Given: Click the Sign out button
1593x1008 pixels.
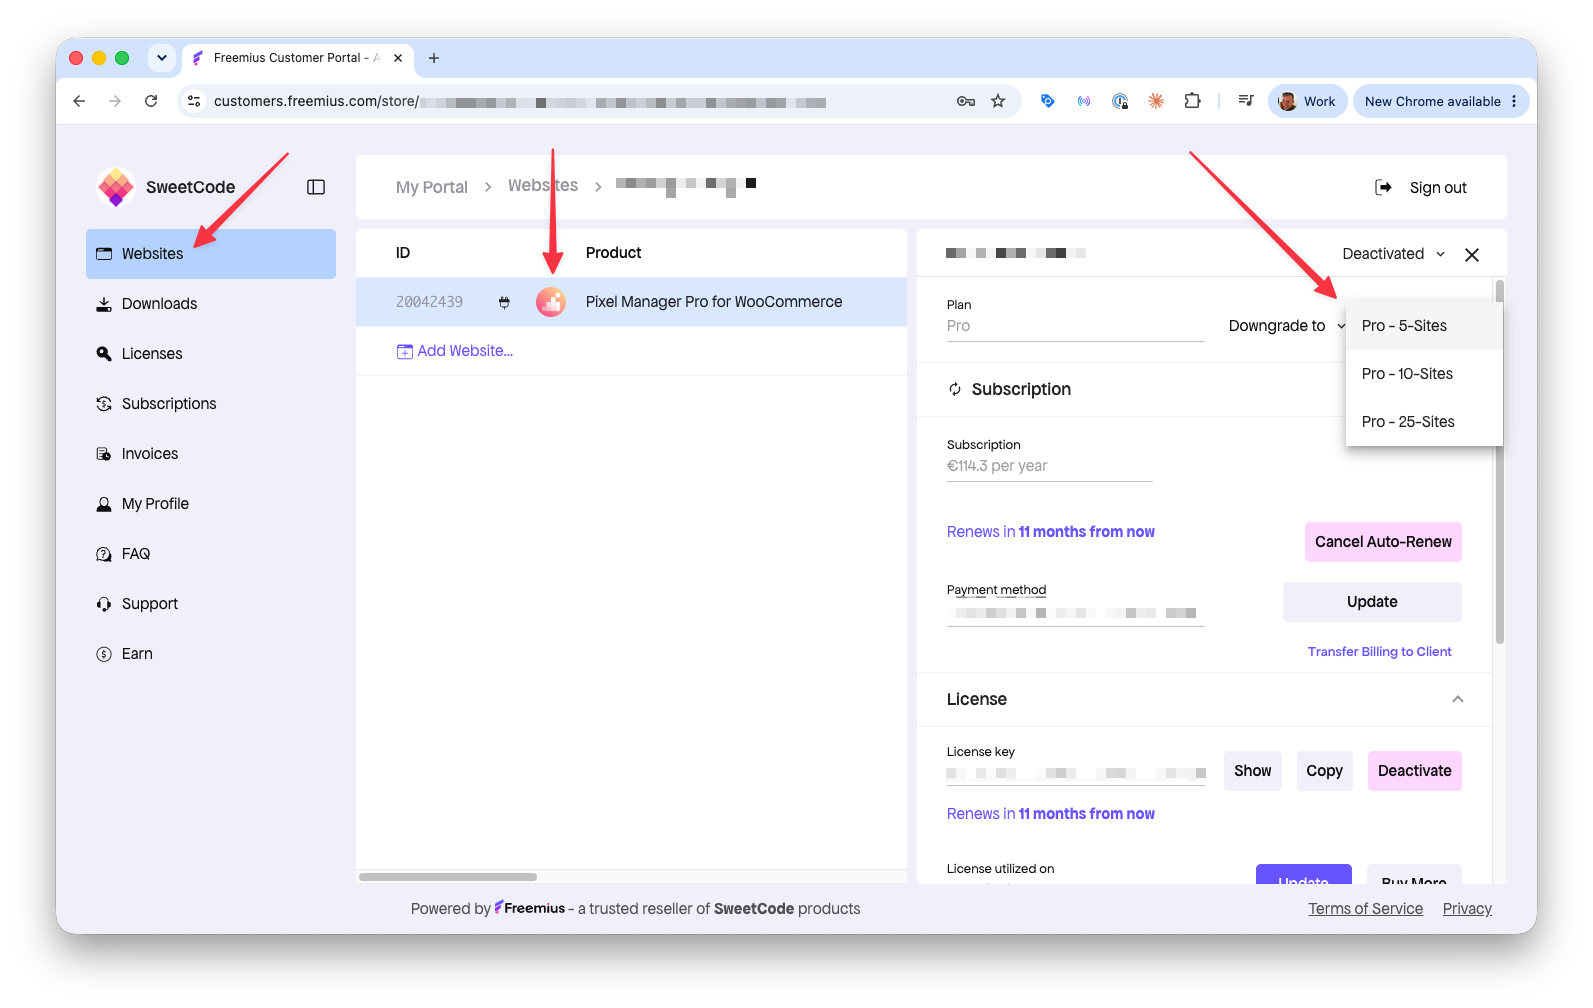Looking at the screenshot, I should (x=1421, y=188).
